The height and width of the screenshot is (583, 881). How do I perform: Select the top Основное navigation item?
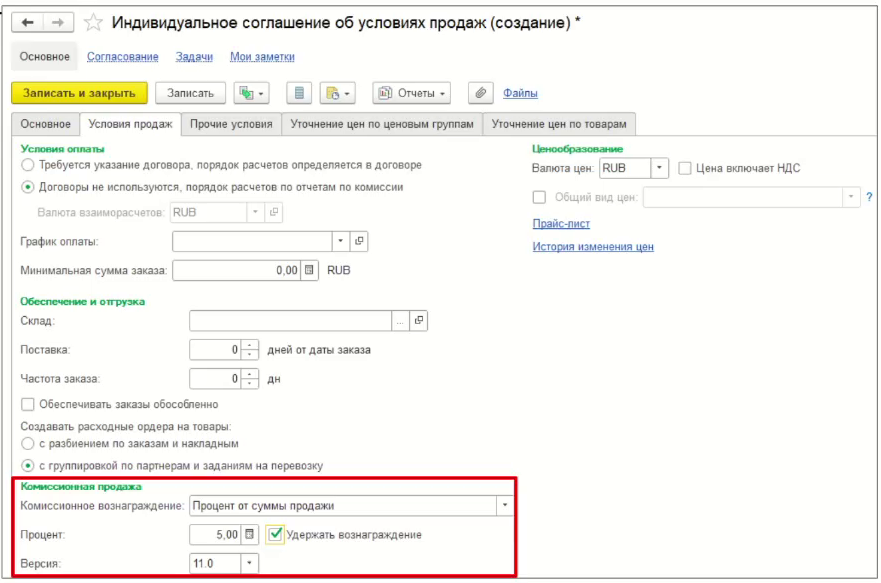44,57
